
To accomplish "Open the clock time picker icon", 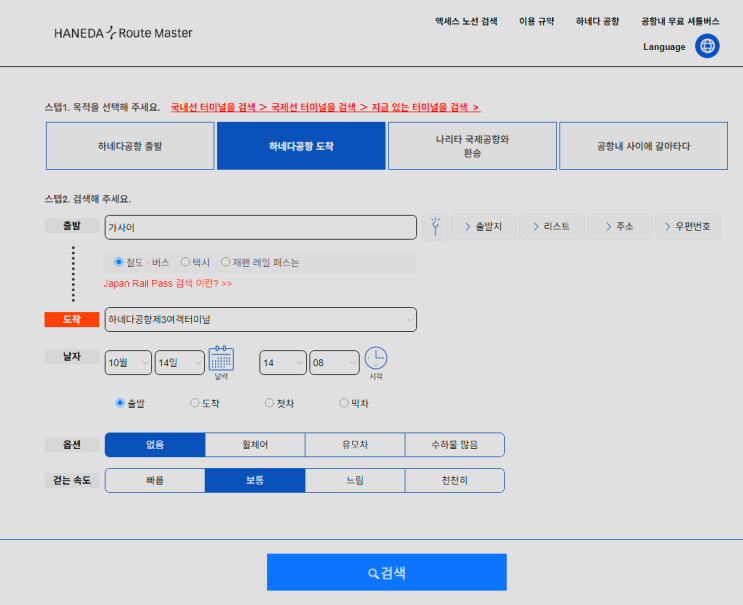I will pos(376,358).
